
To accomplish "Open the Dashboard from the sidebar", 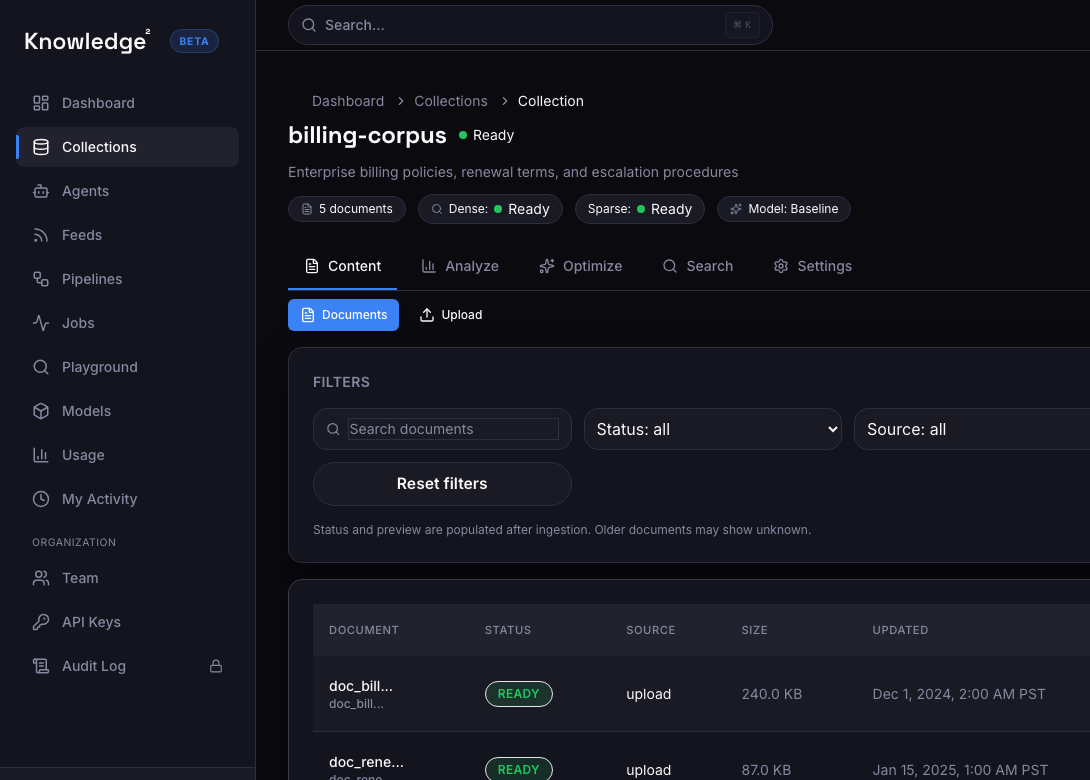I will [x=96, y=103].
